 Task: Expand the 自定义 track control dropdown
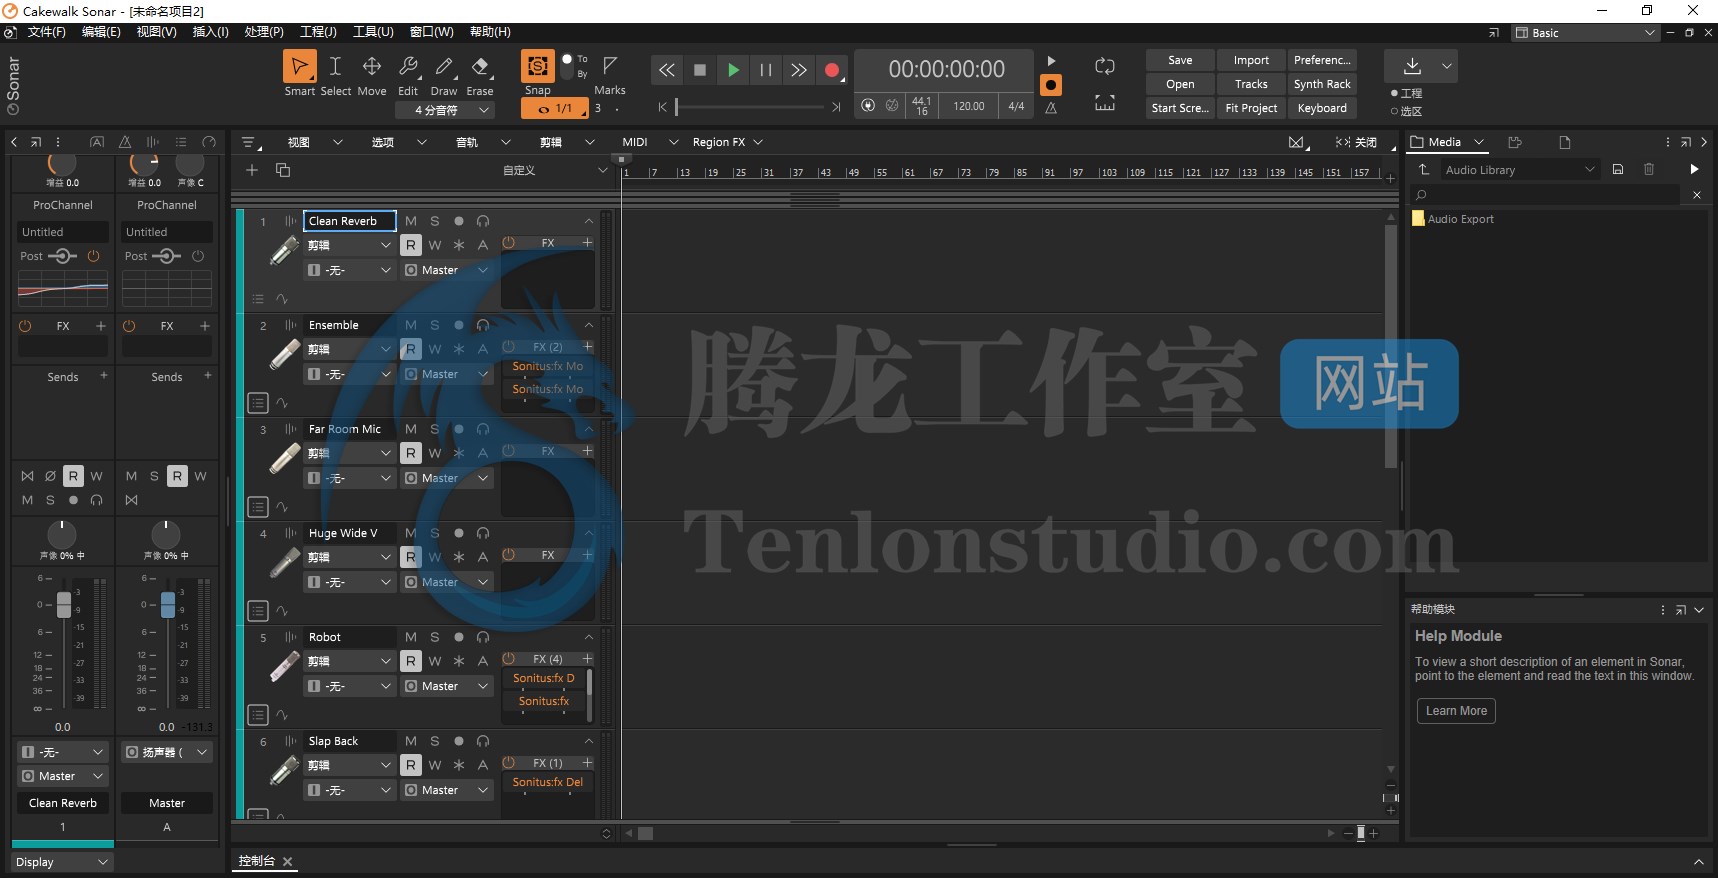pos(555,170)
